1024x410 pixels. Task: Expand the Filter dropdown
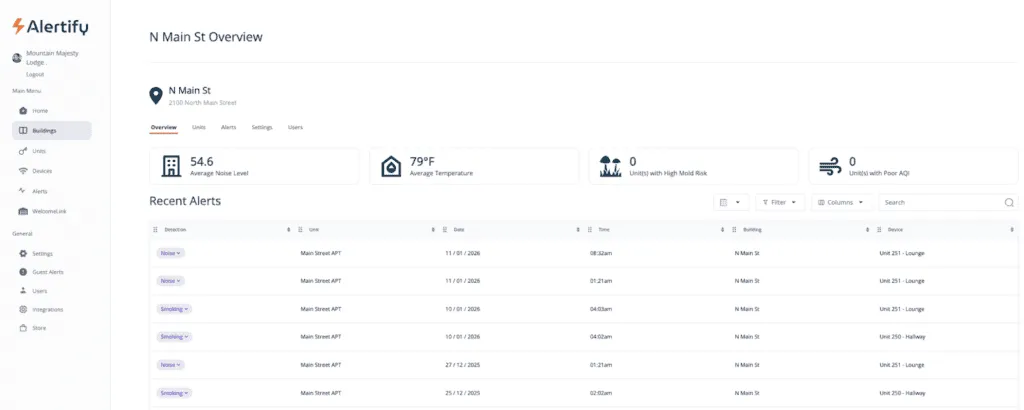[x=780, y=202]
